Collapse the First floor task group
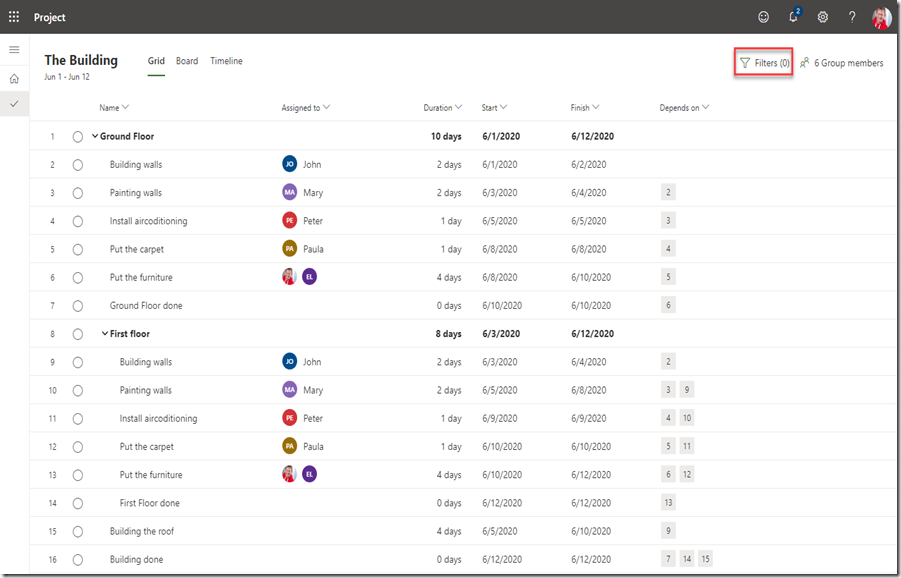901x578 pixels. (x=105, y=334)
